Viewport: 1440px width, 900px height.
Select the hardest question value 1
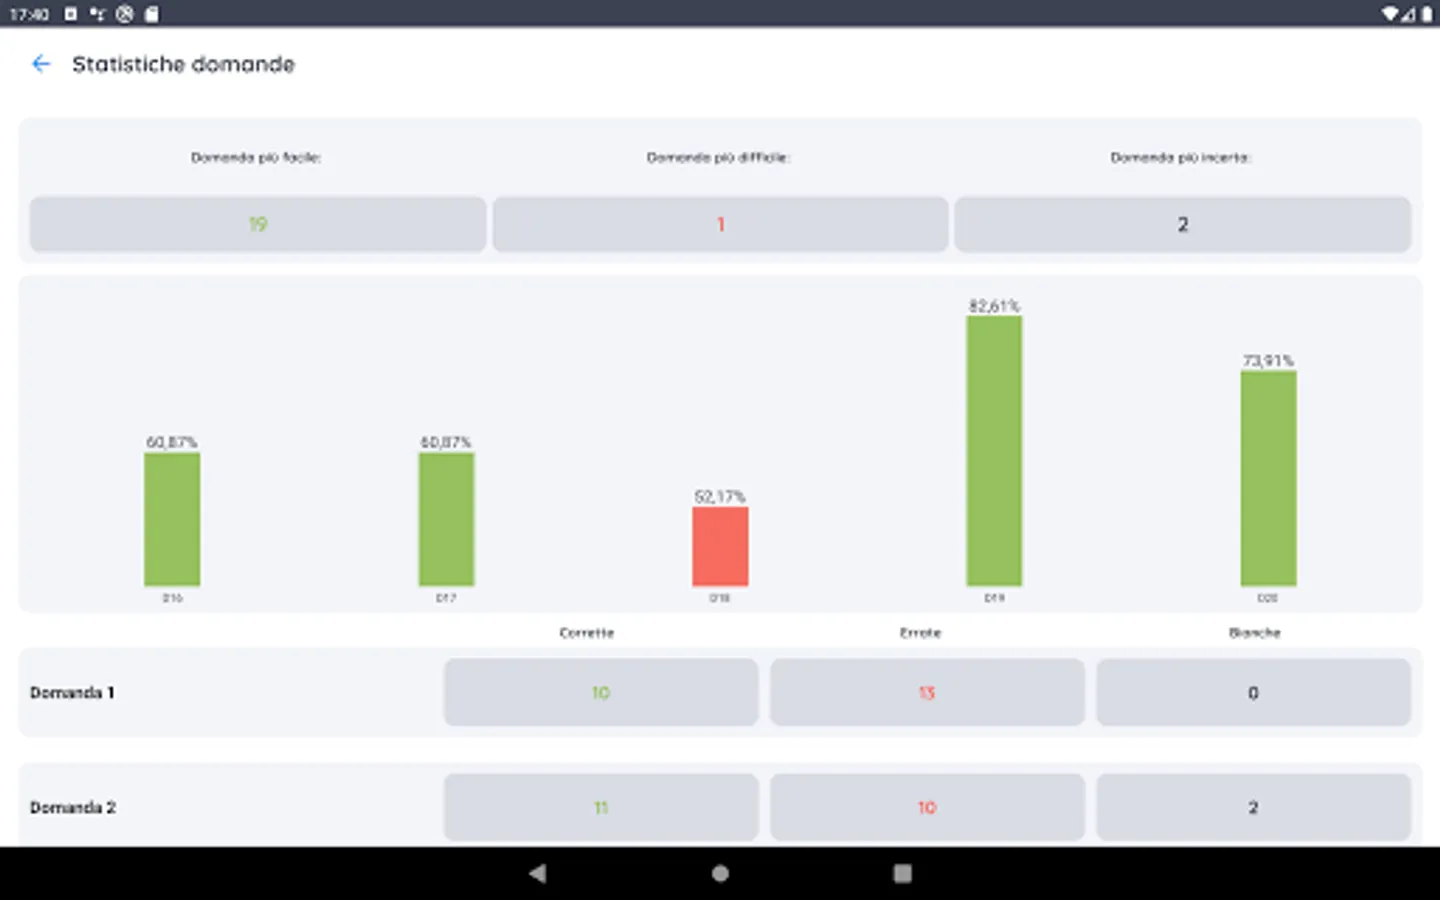(x=720, y=224)
